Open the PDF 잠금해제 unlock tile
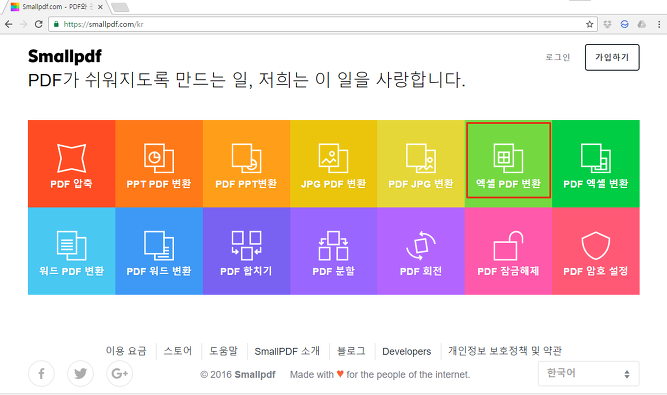Screen dimensions: 667x395 pyautogui.click(x=508, y=251)
